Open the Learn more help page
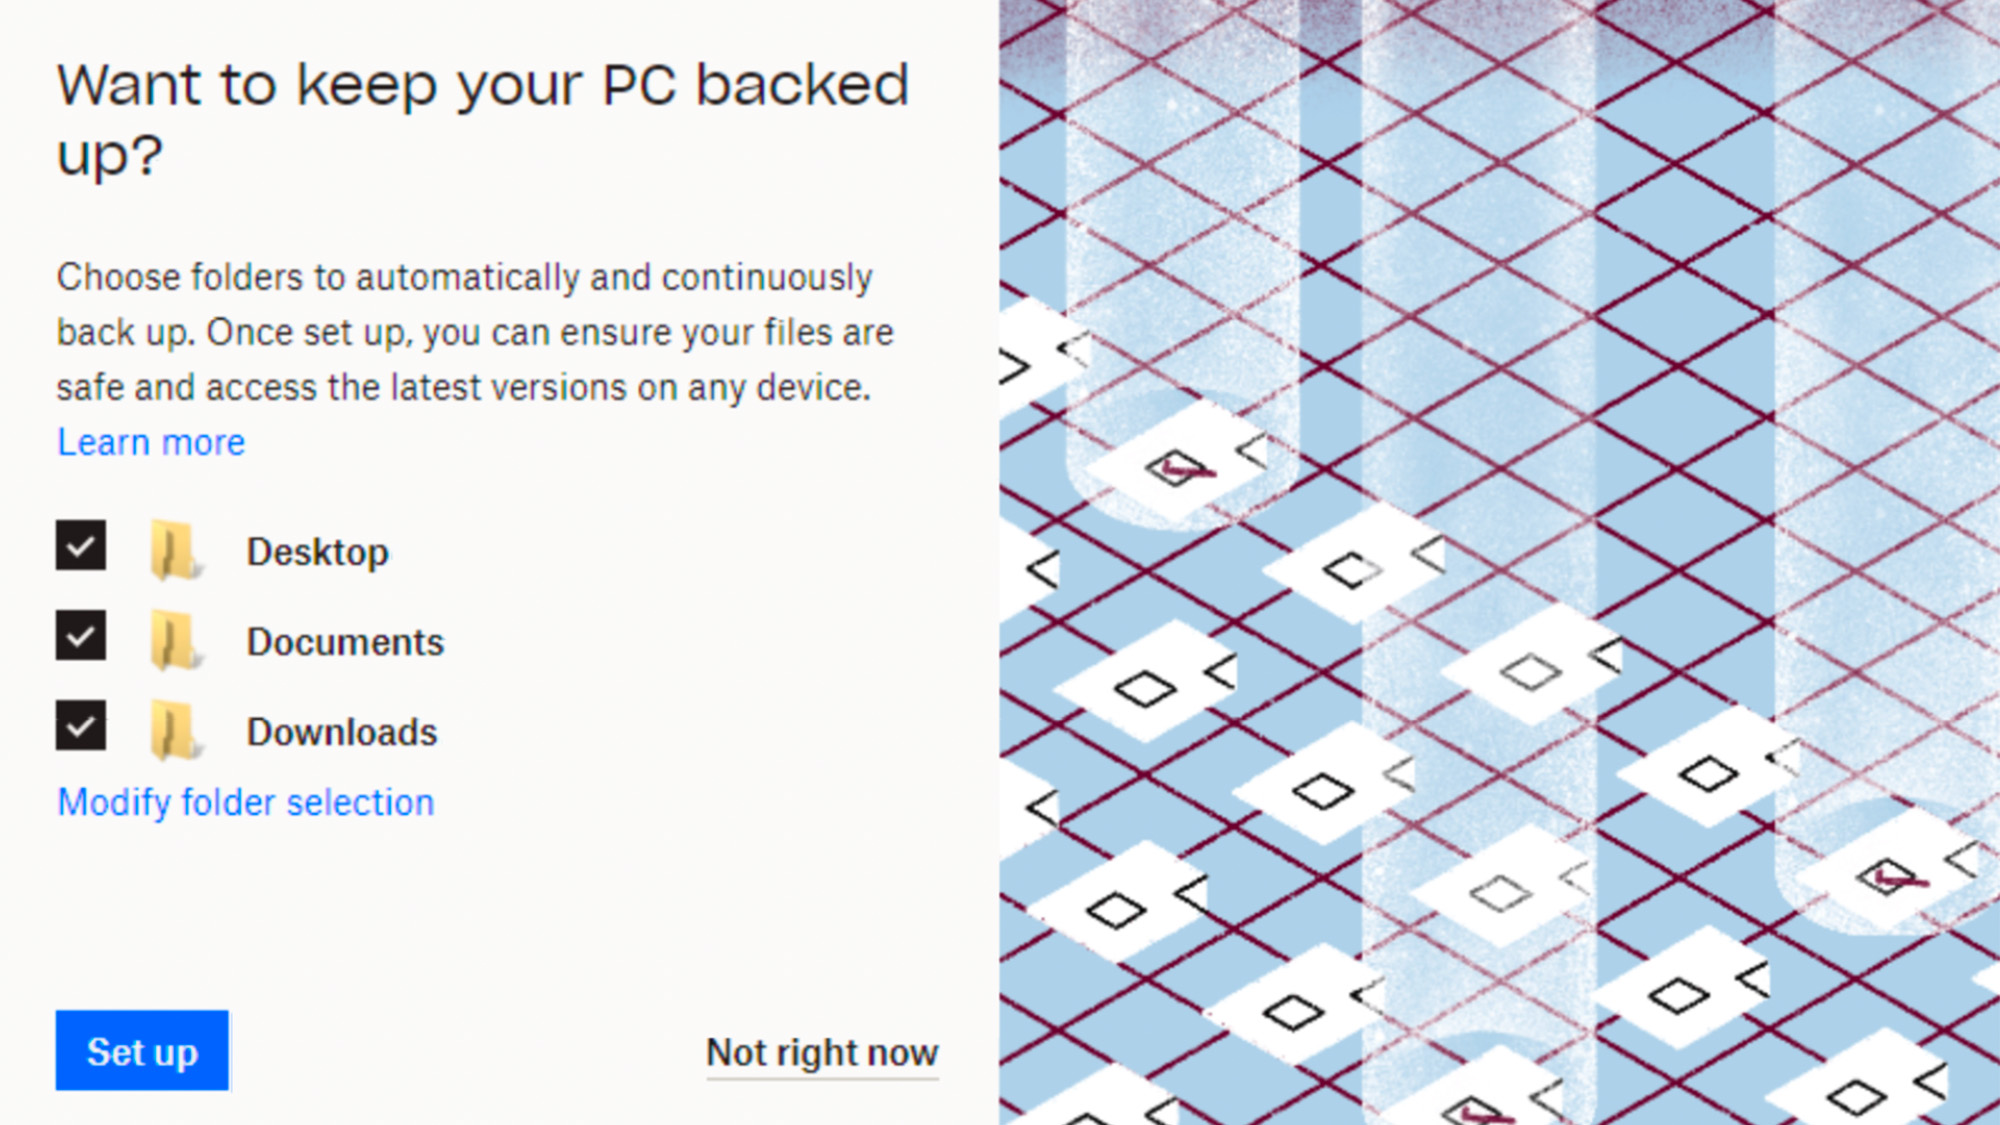Viewport: 2000px width, 1125px height. pos(150,441)
